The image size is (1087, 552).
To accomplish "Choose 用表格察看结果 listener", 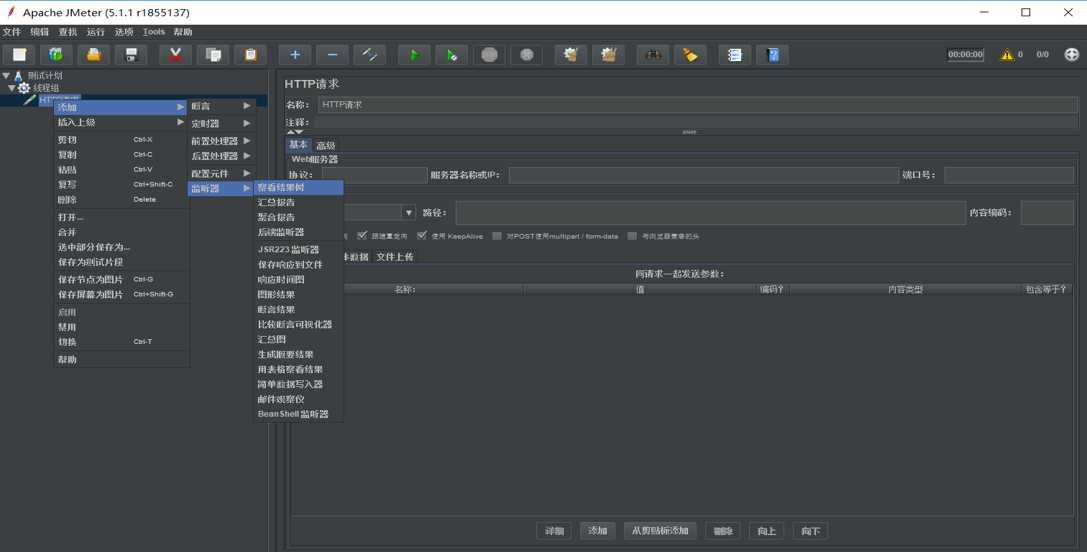I will [x=299, y=370].
